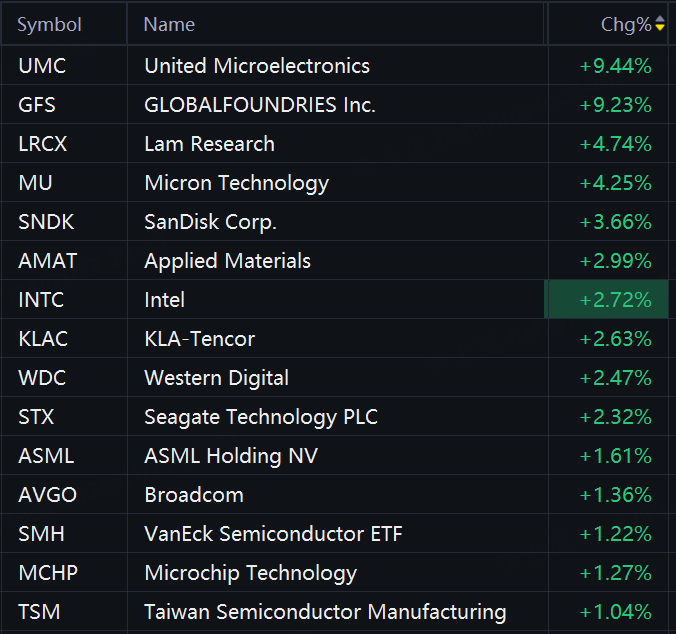
Task: Click the +9.44% change value for UMC
Action: (x=615, y=66)
